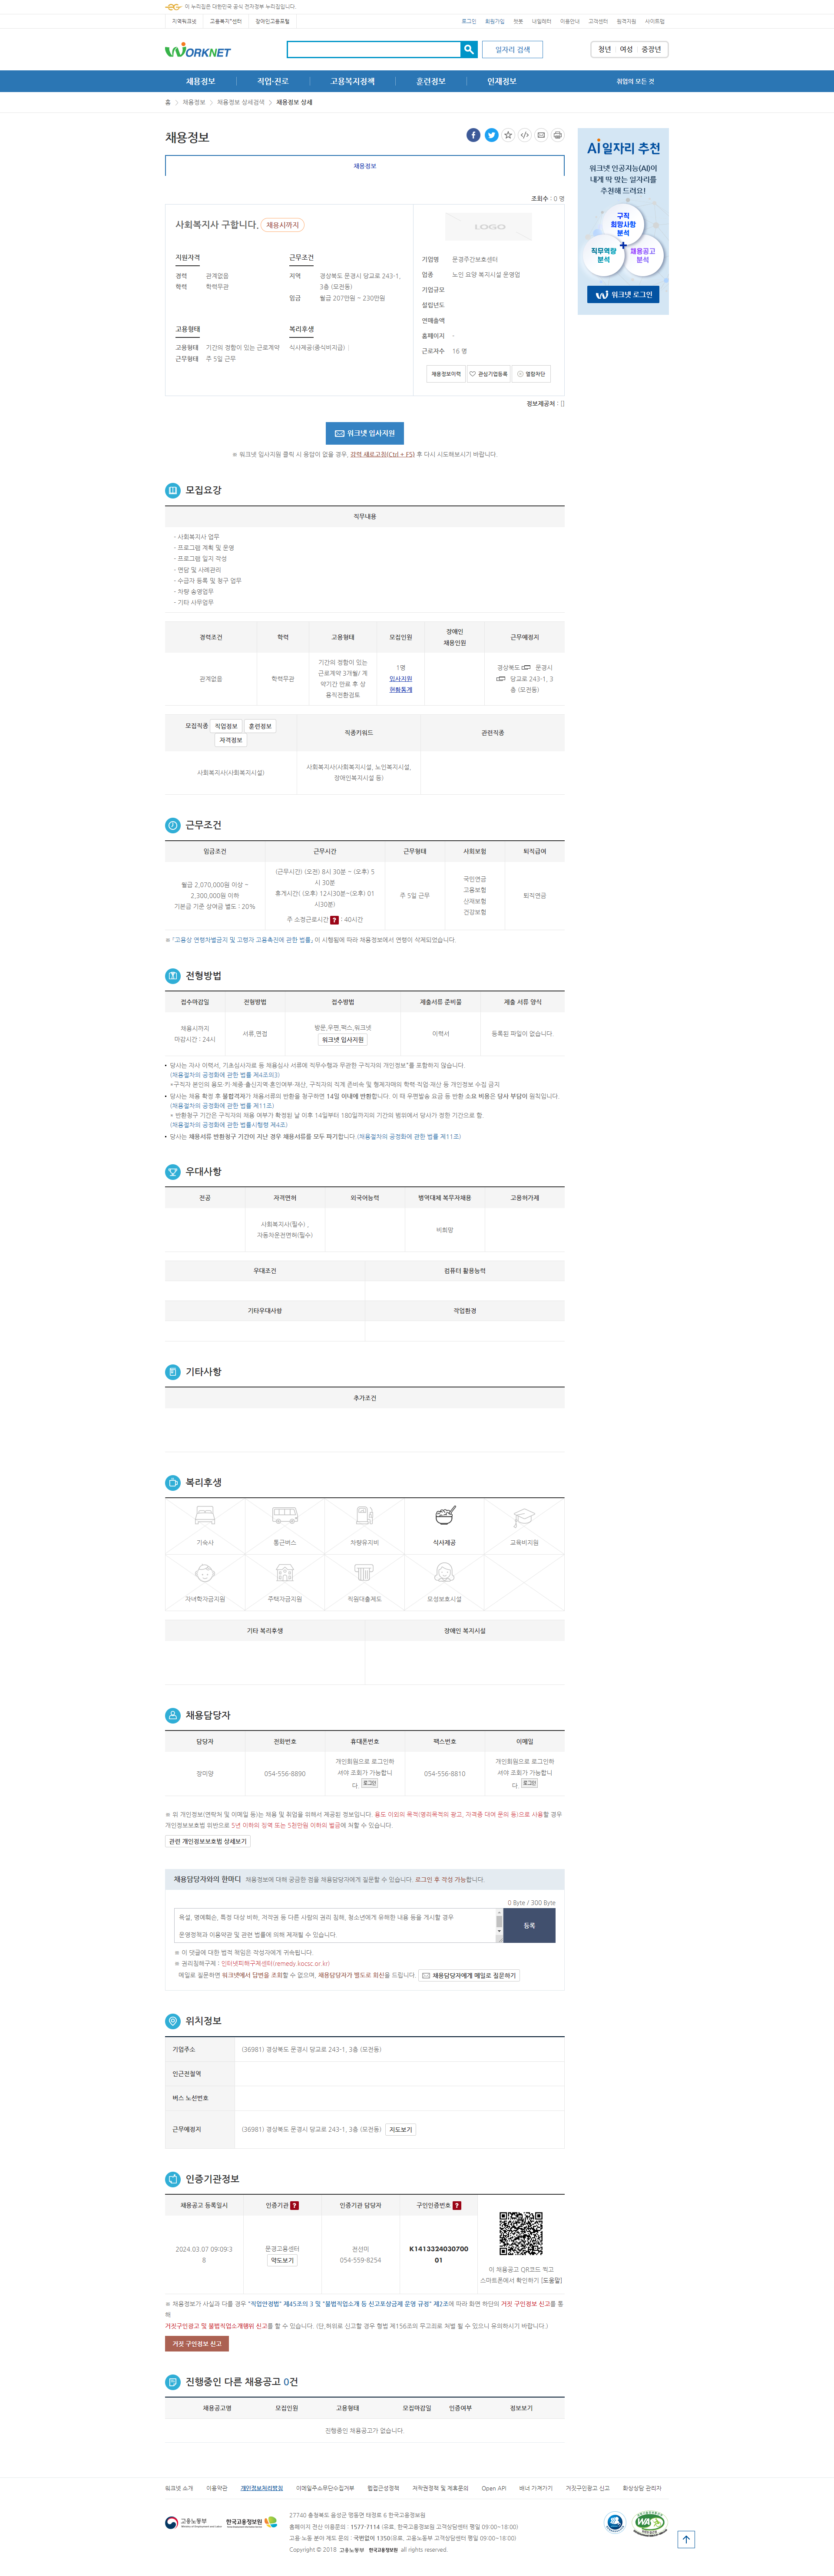Click the 사이트맵 top link

tap(655, 21)
